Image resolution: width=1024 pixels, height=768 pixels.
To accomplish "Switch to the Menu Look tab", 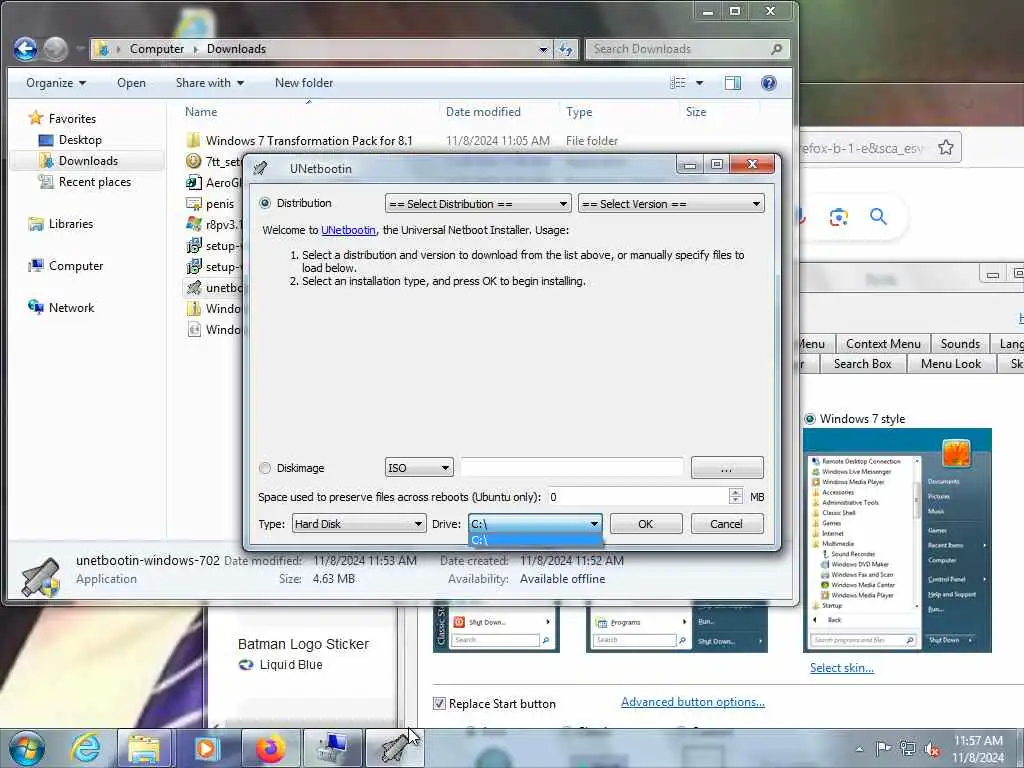I will pyautogui.click(x=951, y=364).
